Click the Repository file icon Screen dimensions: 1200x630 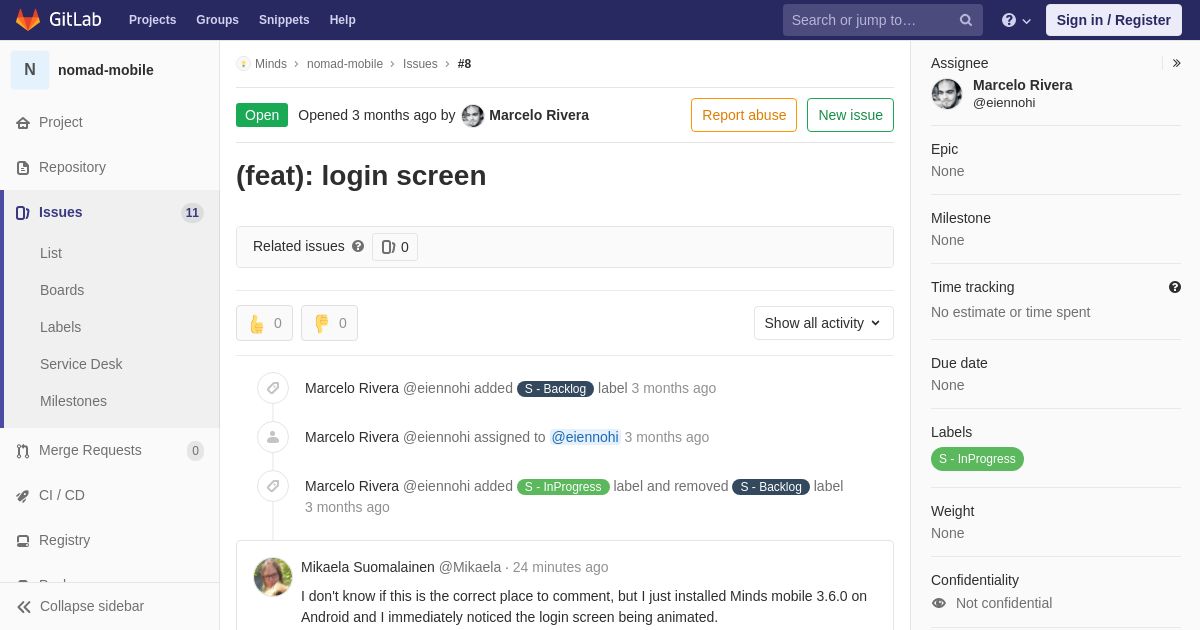click(x=23, y=168)
